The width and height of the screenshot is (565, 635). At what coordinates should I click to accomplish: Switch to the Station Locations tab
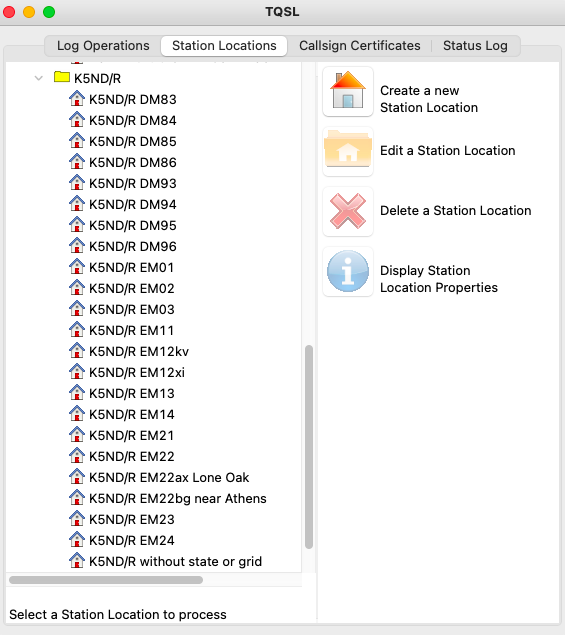[x=224, y=46]
